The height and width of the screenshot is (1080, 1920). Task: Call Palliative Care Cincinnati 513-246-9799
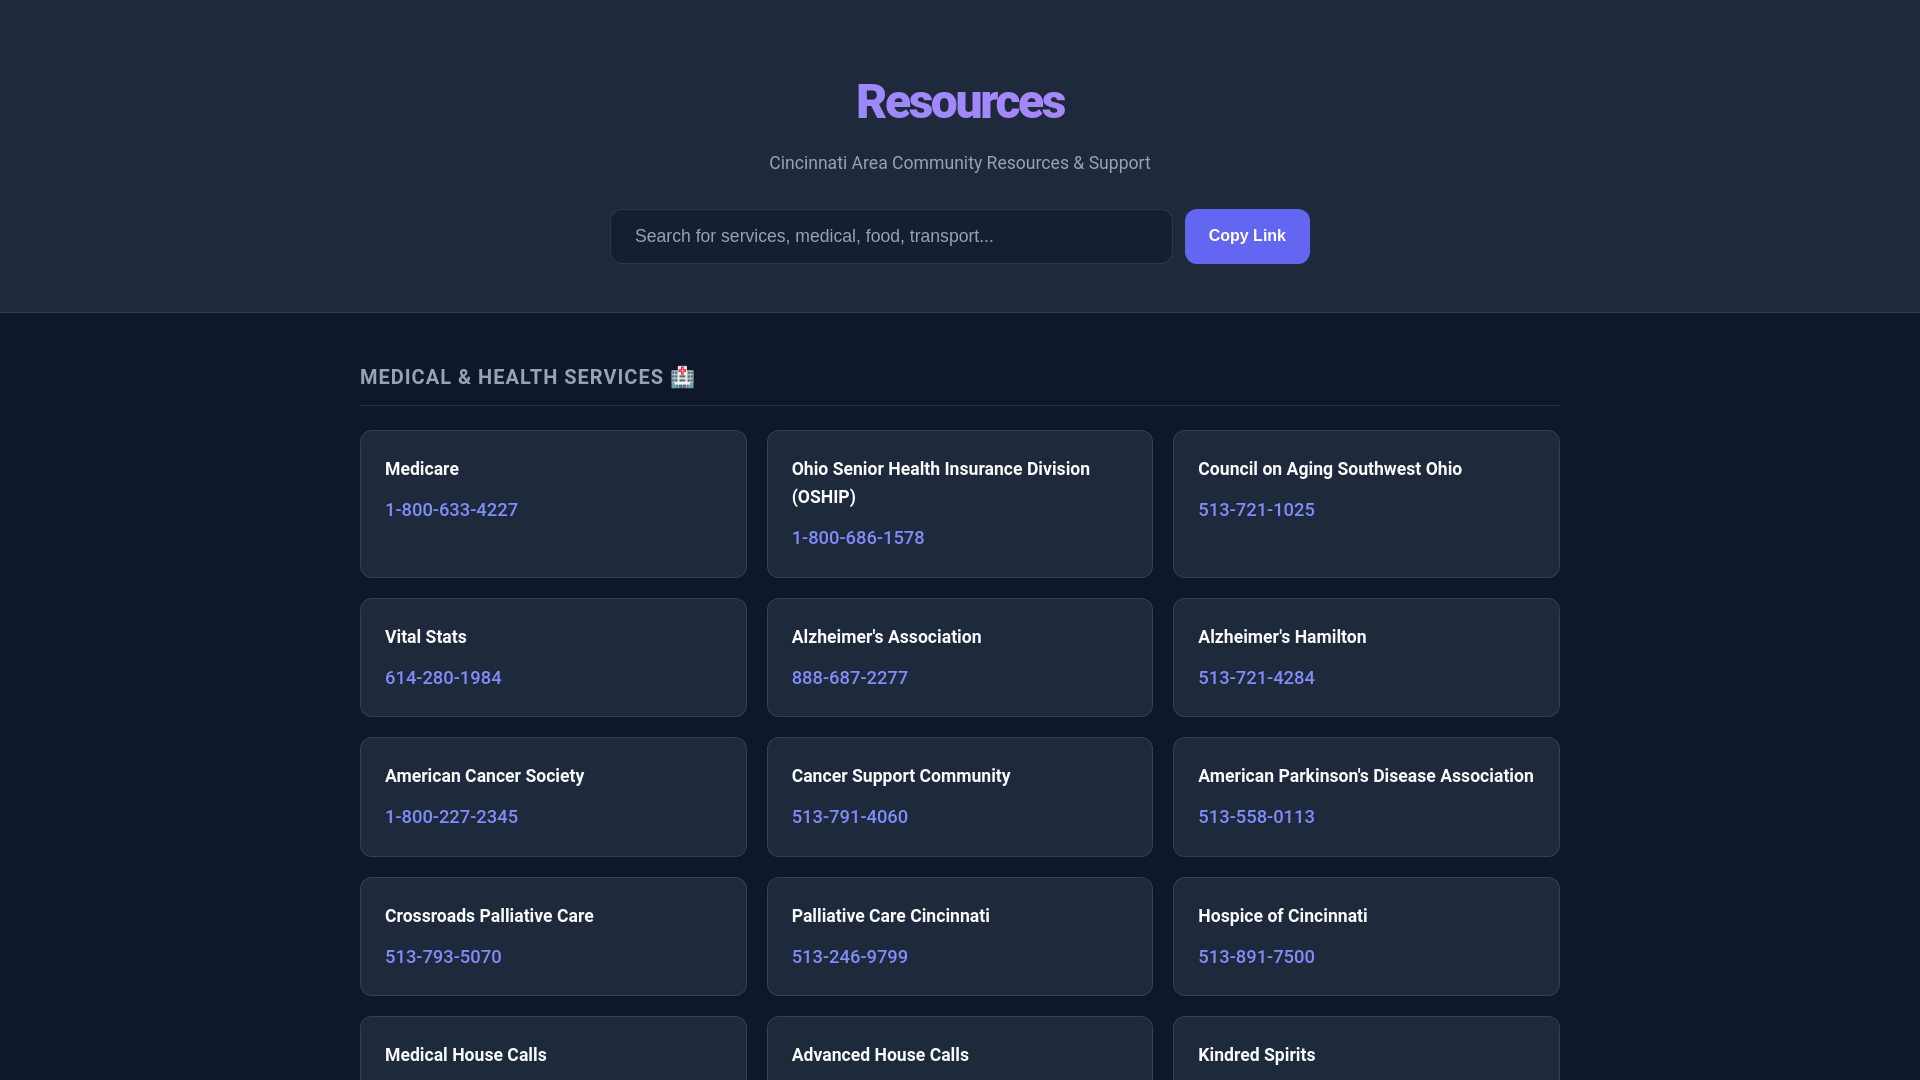(x=850, y=957)
